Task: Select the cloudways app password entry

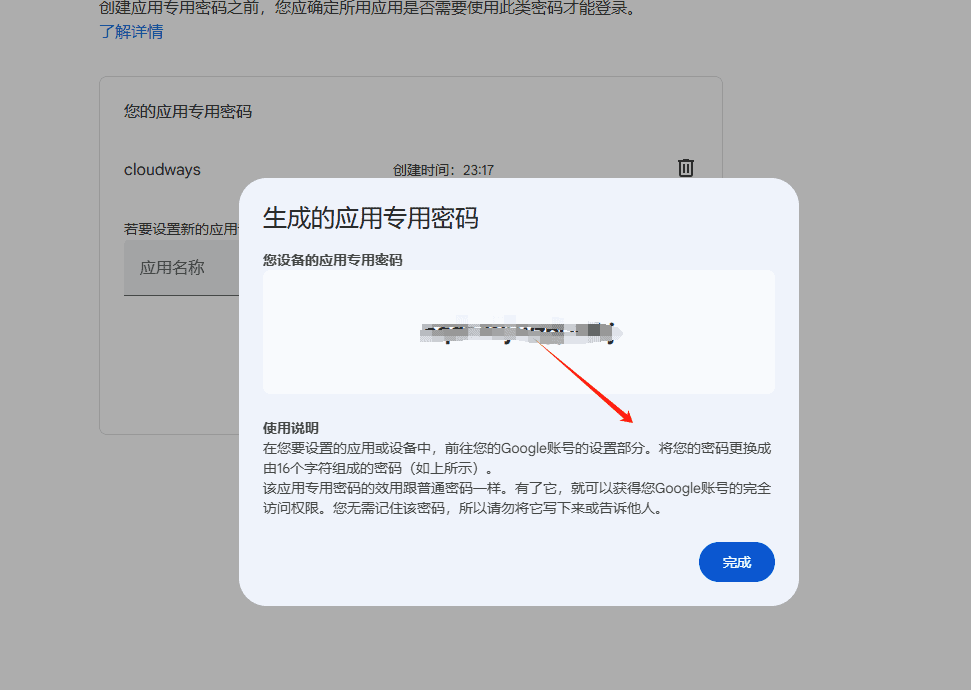Action: (162, 169)
